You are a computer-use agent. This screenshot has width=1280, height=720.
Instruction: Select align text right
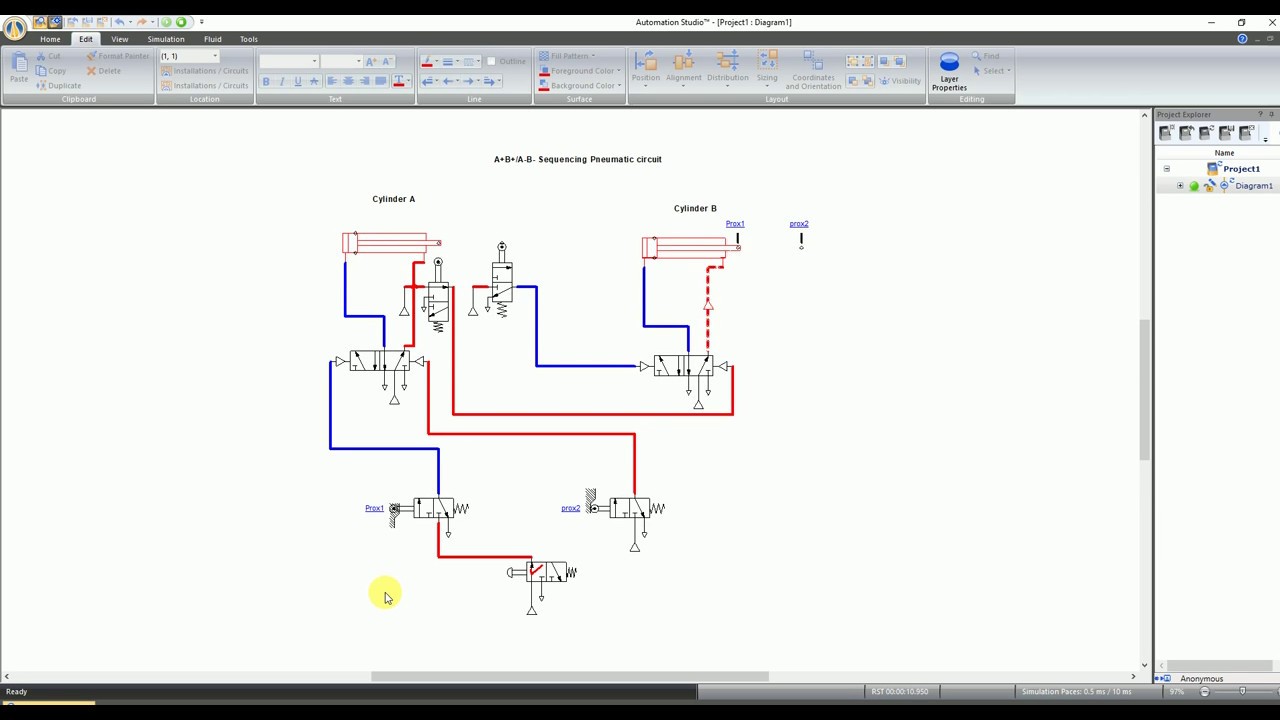pos(364,81)
